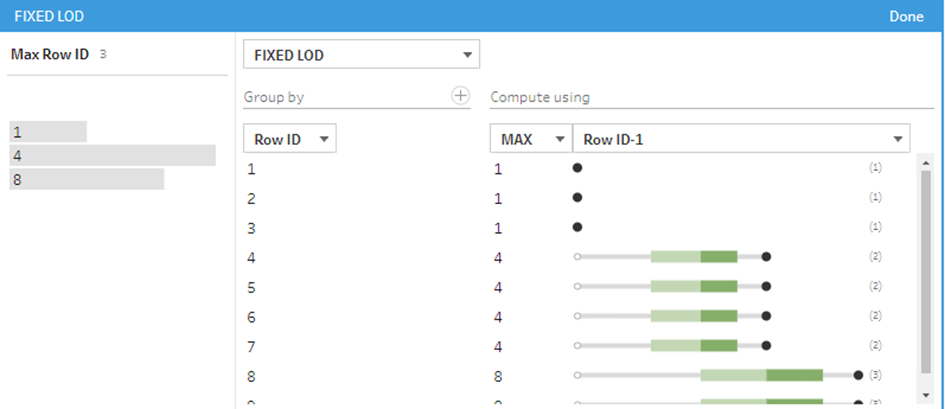Click the (3) count indicator for row 8

coord(875,375)
